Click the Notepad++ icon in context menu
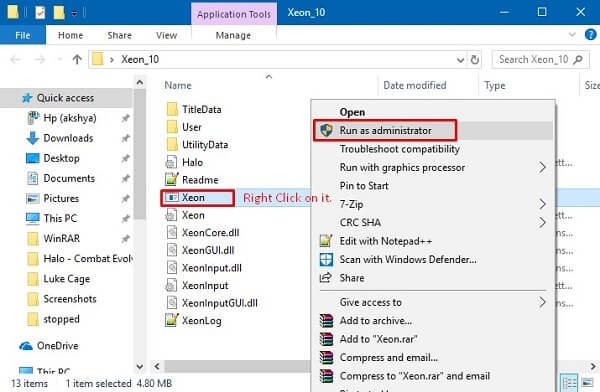Image resolution: width=600 pixels, height=392 pixels. pos(326,241)
